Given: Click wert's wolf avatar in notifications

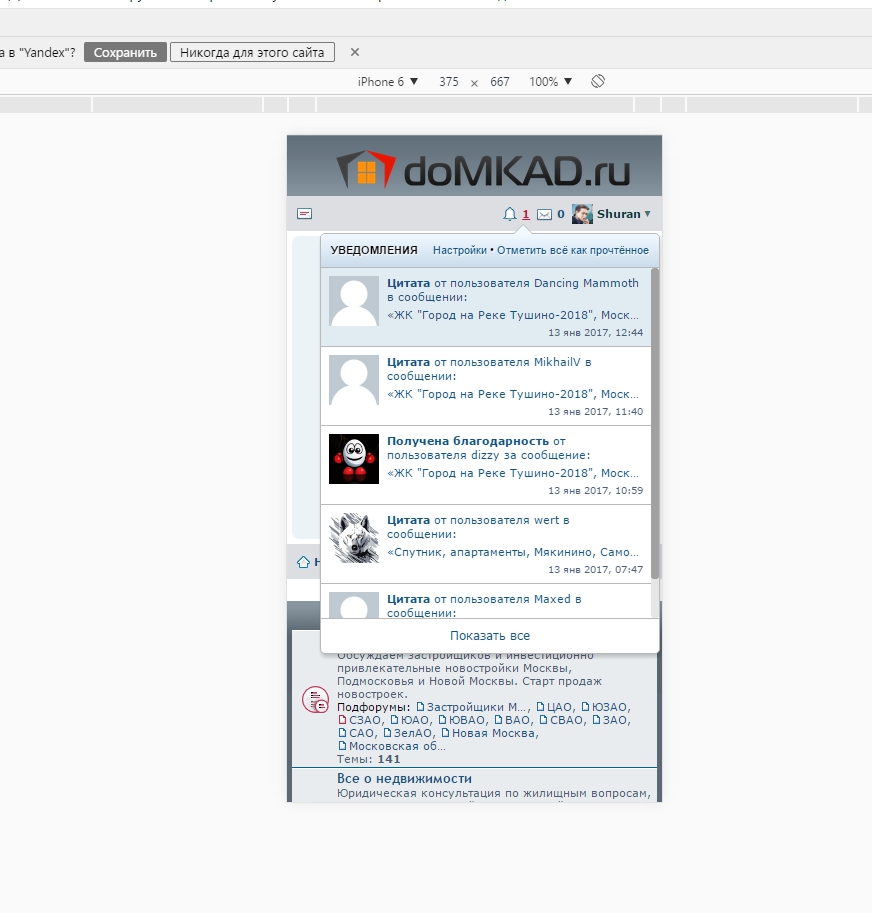Looking at the screenshot, I should pos(354,538).
